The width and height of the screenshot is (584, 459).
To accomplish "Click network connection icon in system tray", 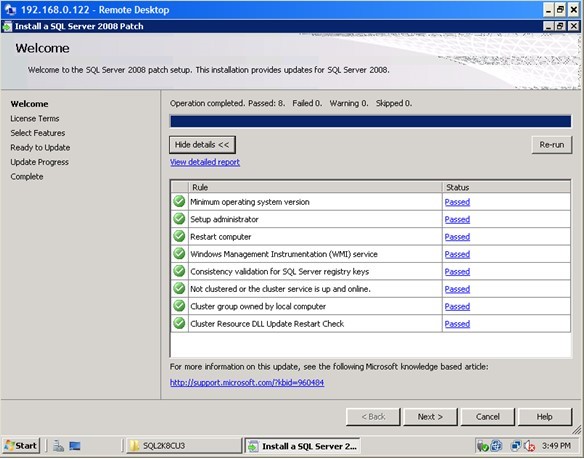I will 516,446.
